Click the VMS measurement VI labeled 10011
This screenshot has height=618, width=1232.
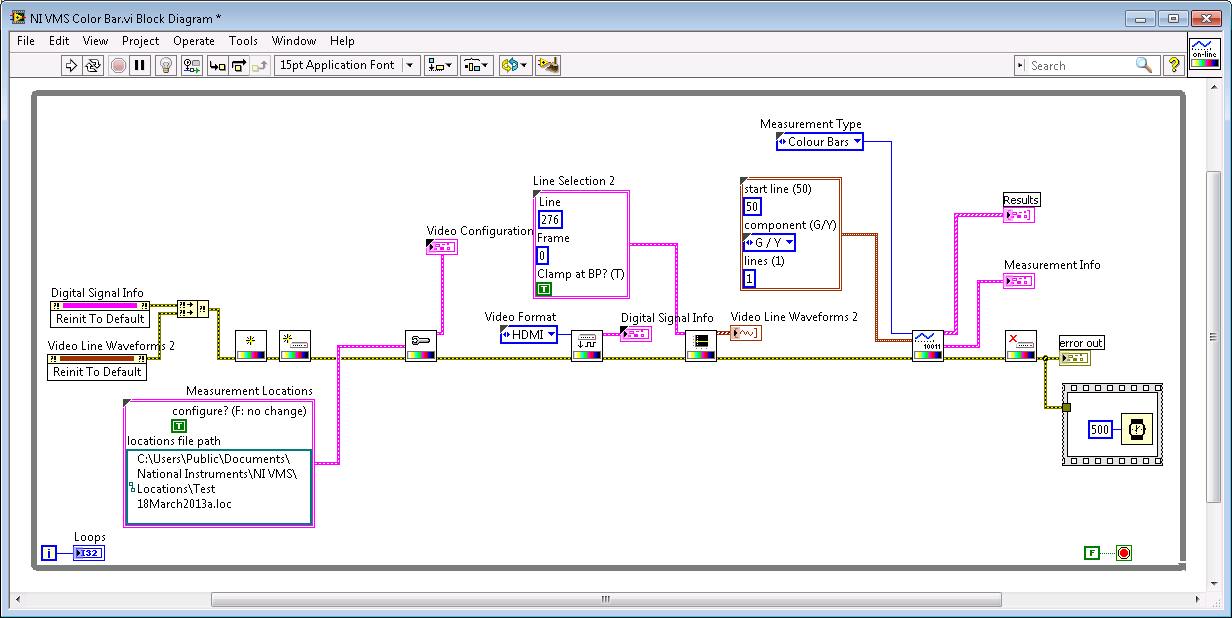click(x=928, y=346)
